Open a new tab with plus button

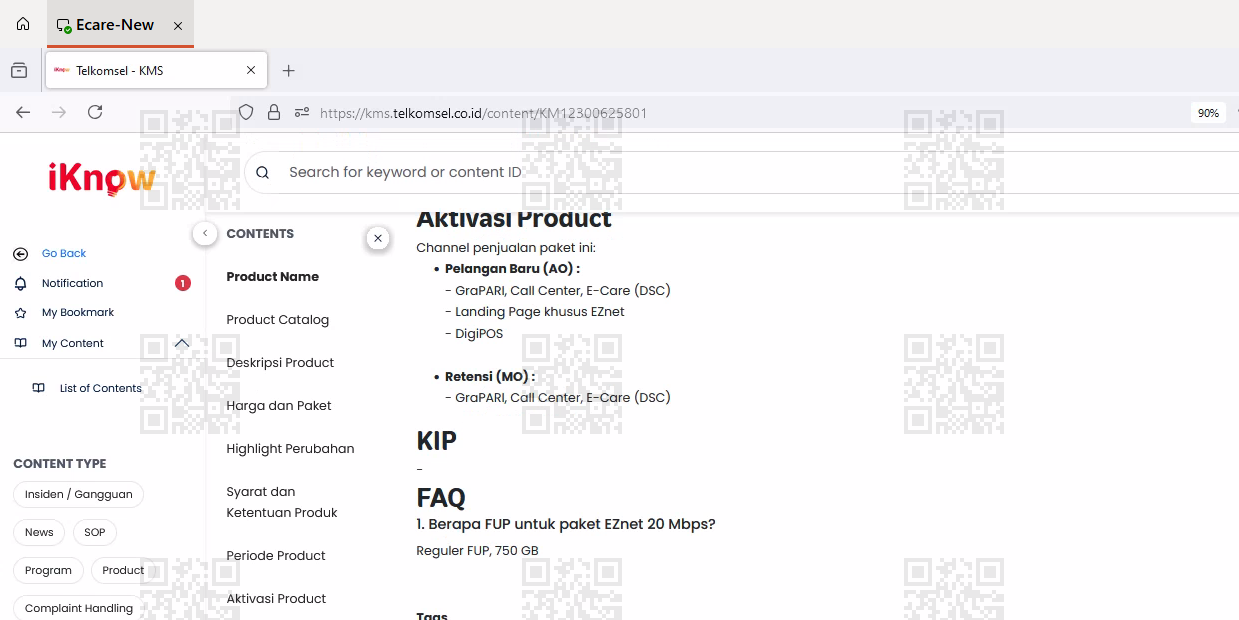click(x=289, y=70)
